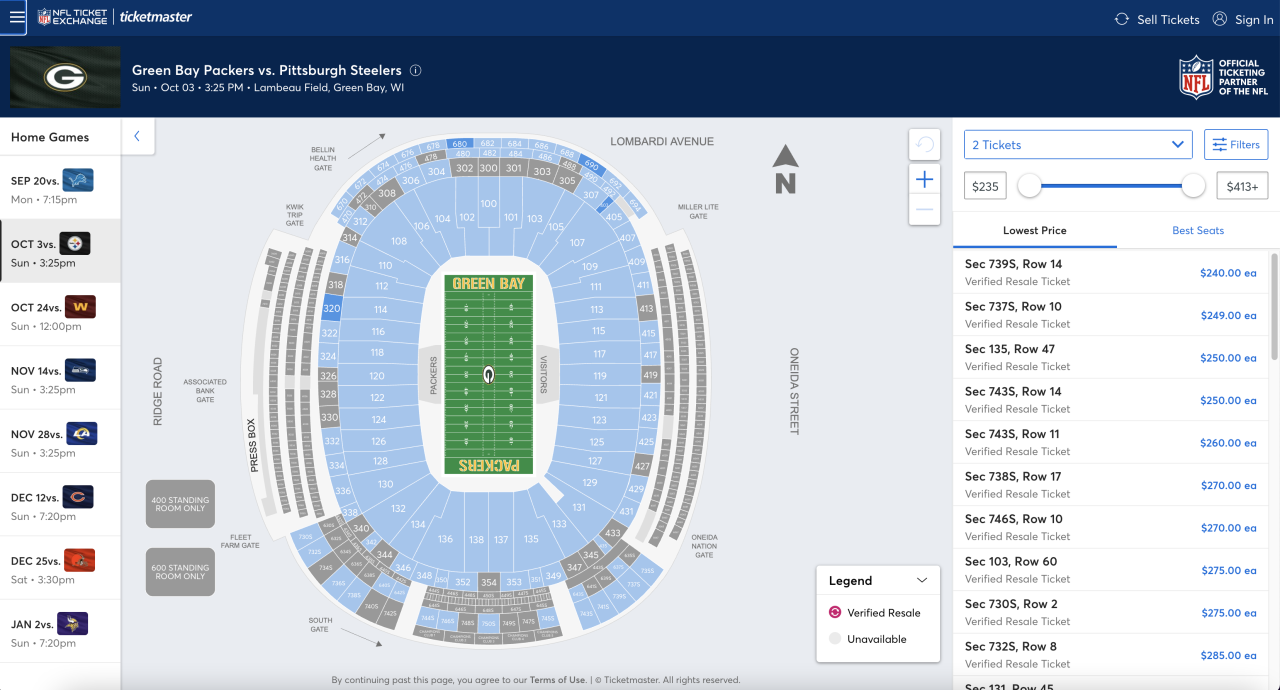The height and width of the screenshot is (690, 1280).
Task: Open the Terms of Use link
Action: (557, 680)
